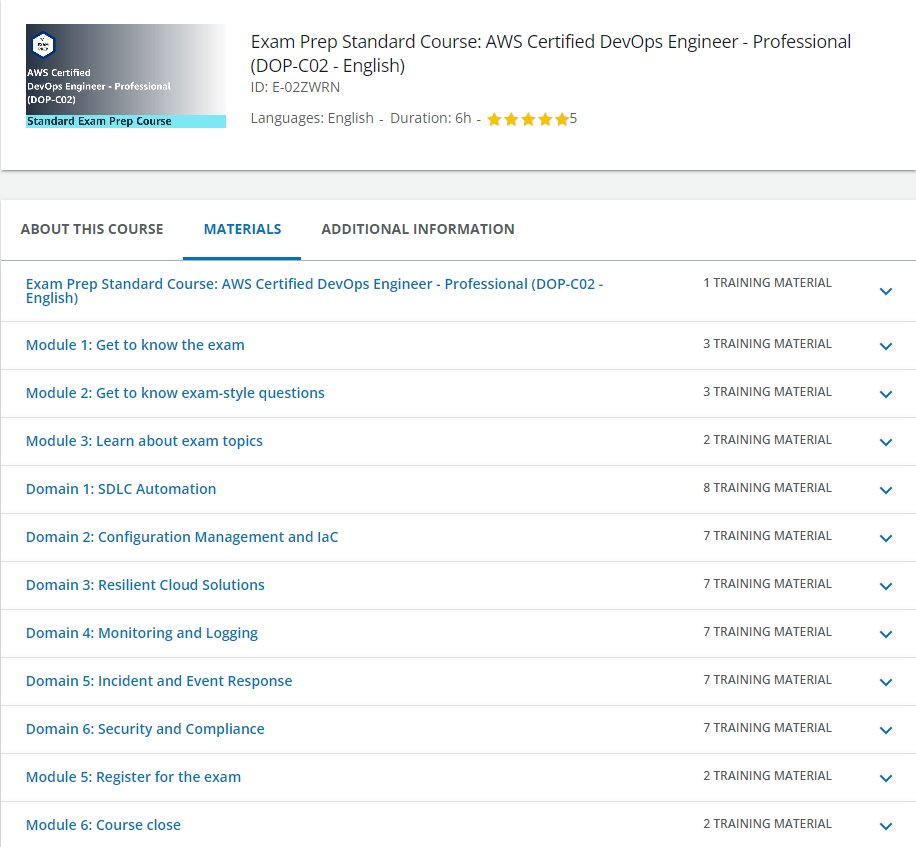
Task: Click 1 TRAINING MATERIAL count in first row
Action: tap(767, 283)
